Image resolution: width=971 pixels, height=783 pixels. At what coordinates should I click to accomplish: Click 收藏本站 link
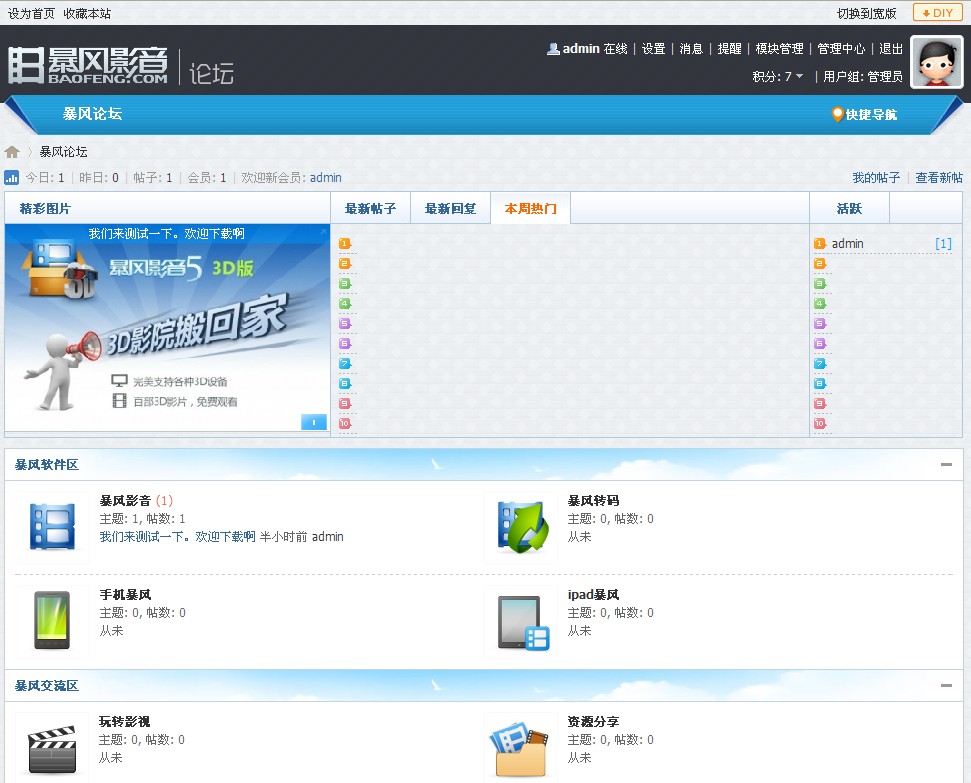point(87,14)
